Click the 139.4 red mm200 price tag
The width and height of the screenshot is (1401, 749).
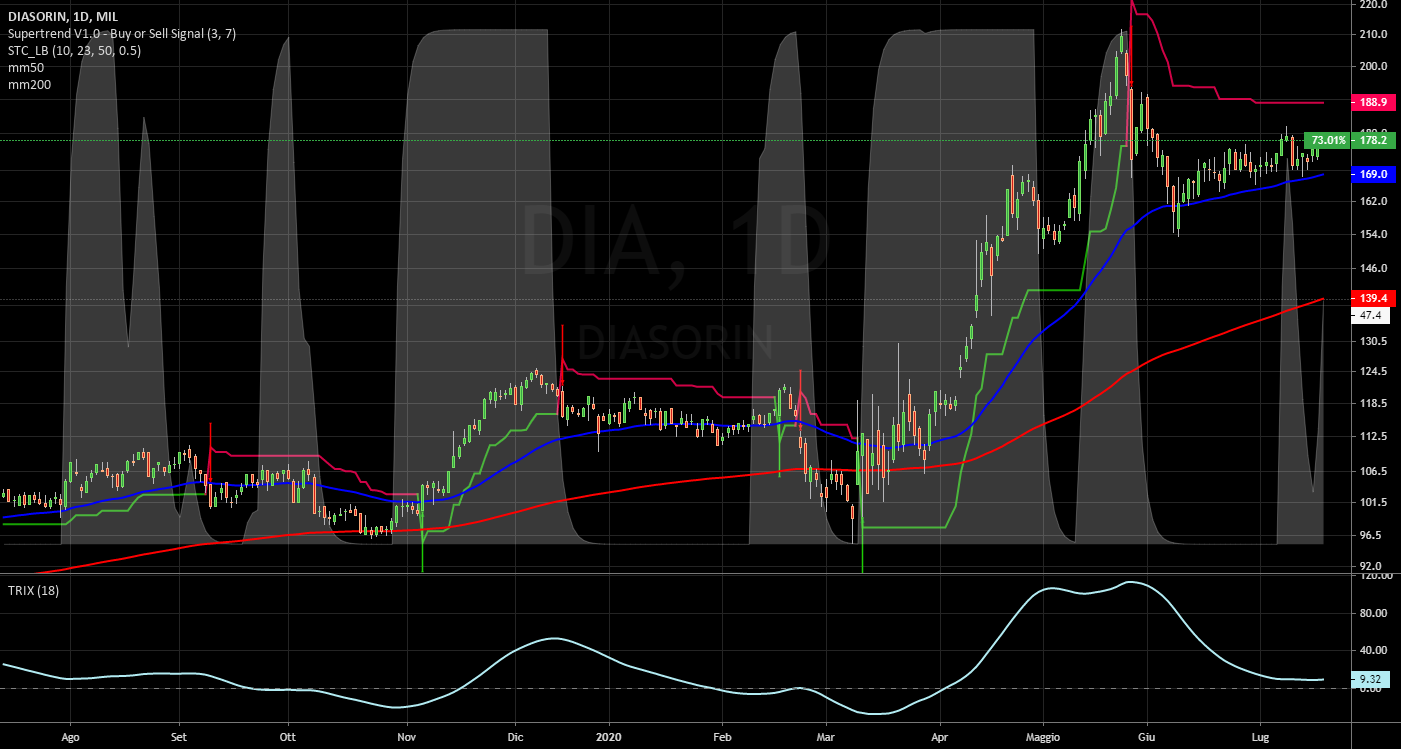coord(1372,298)
